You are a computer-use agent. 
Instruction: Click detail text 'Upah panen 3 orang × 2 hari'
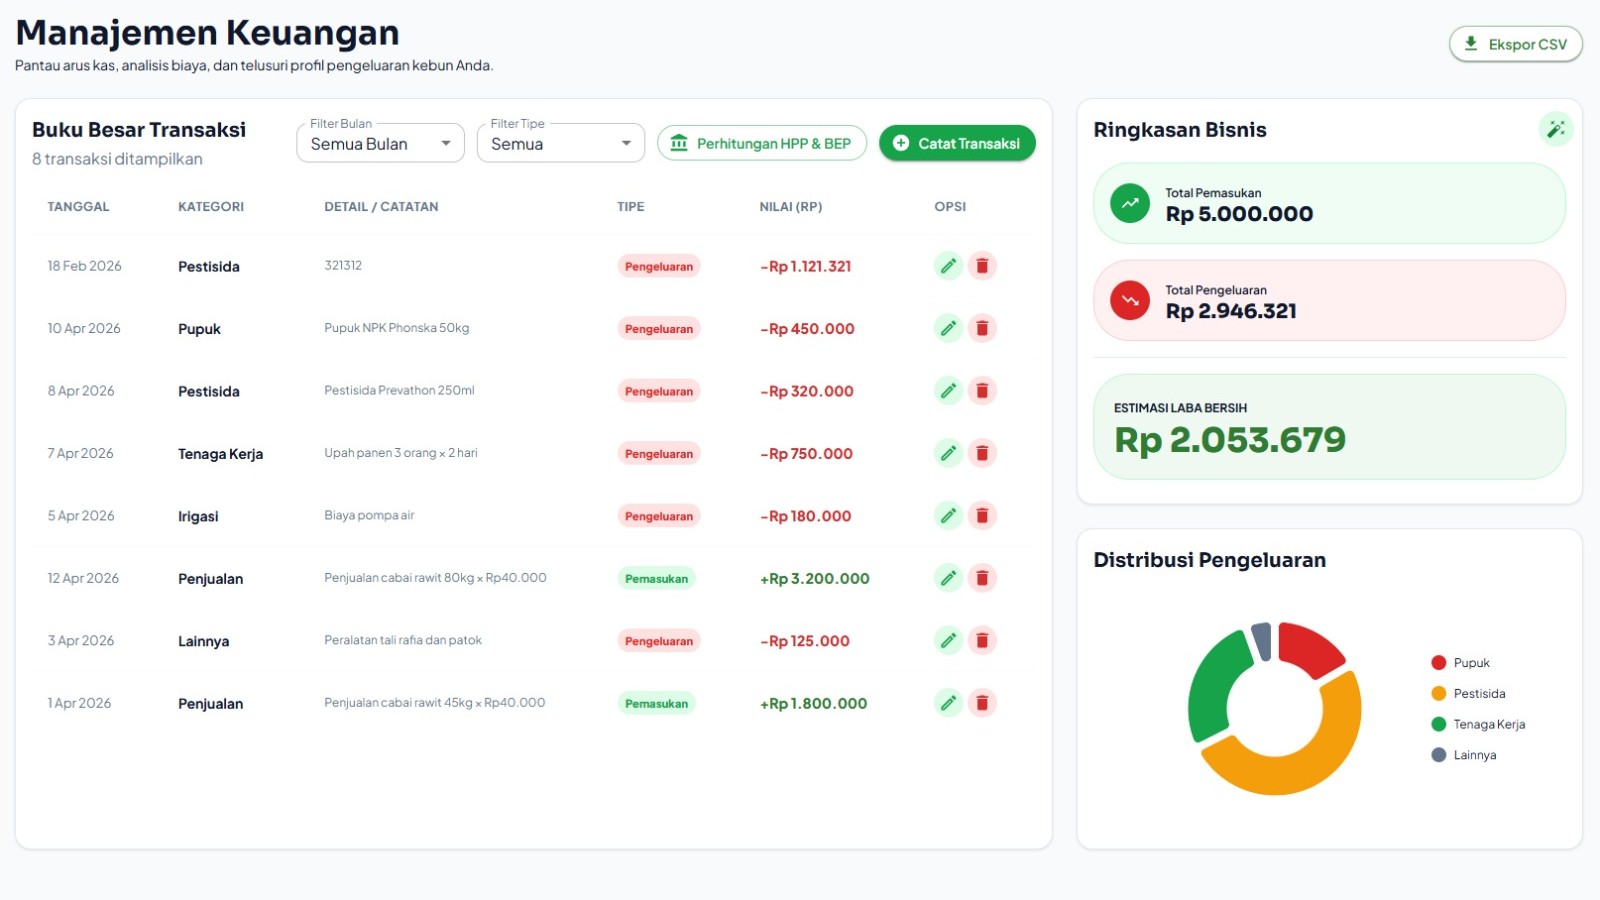tap(401, 453)
